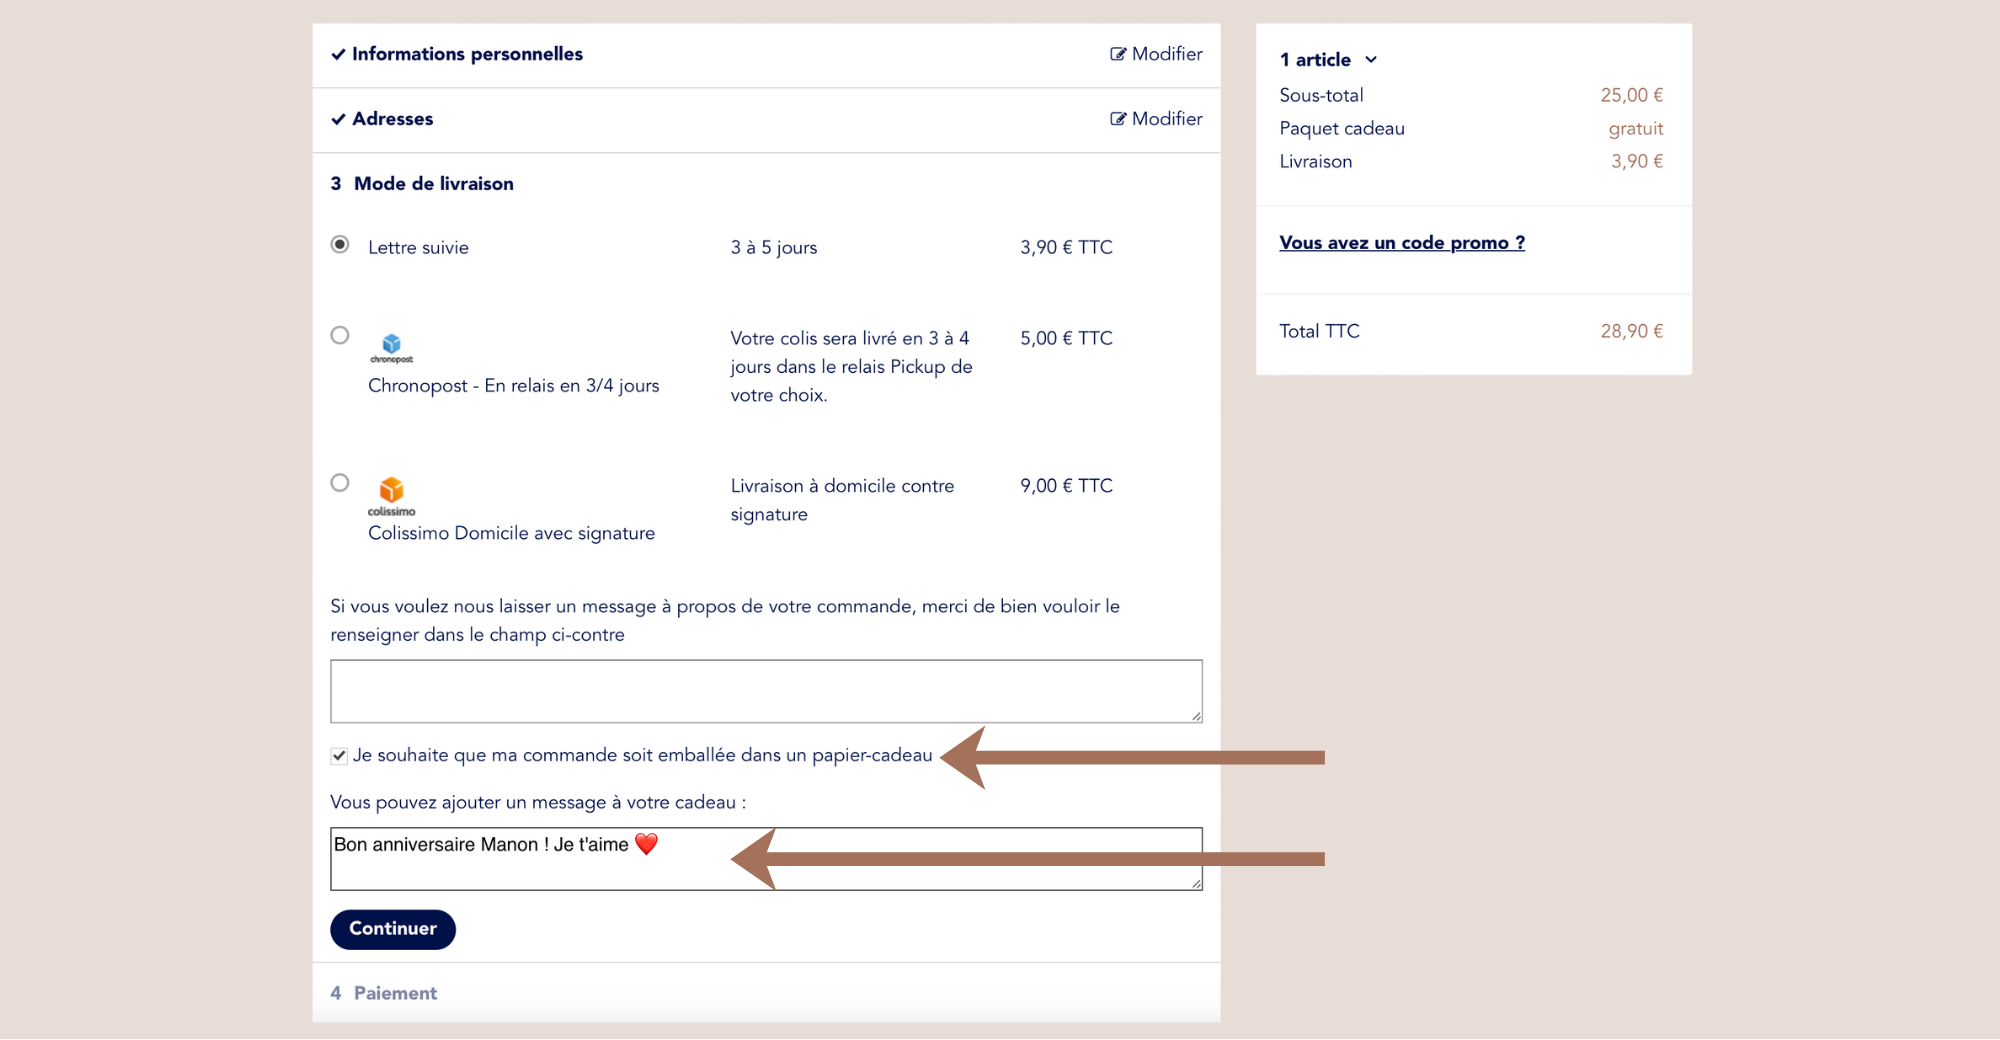
Task: Select Chronopost relais delivery radio button
Action: (340, 335)
